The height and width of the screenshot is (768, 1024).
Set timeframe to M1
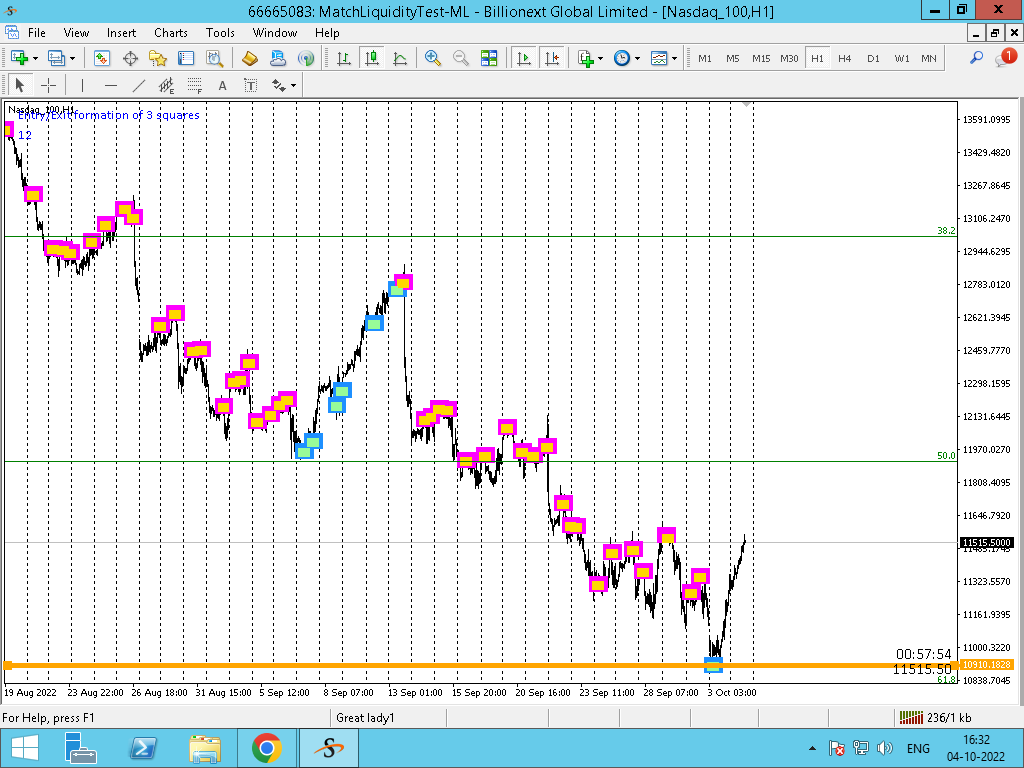(x=705, y=58)
